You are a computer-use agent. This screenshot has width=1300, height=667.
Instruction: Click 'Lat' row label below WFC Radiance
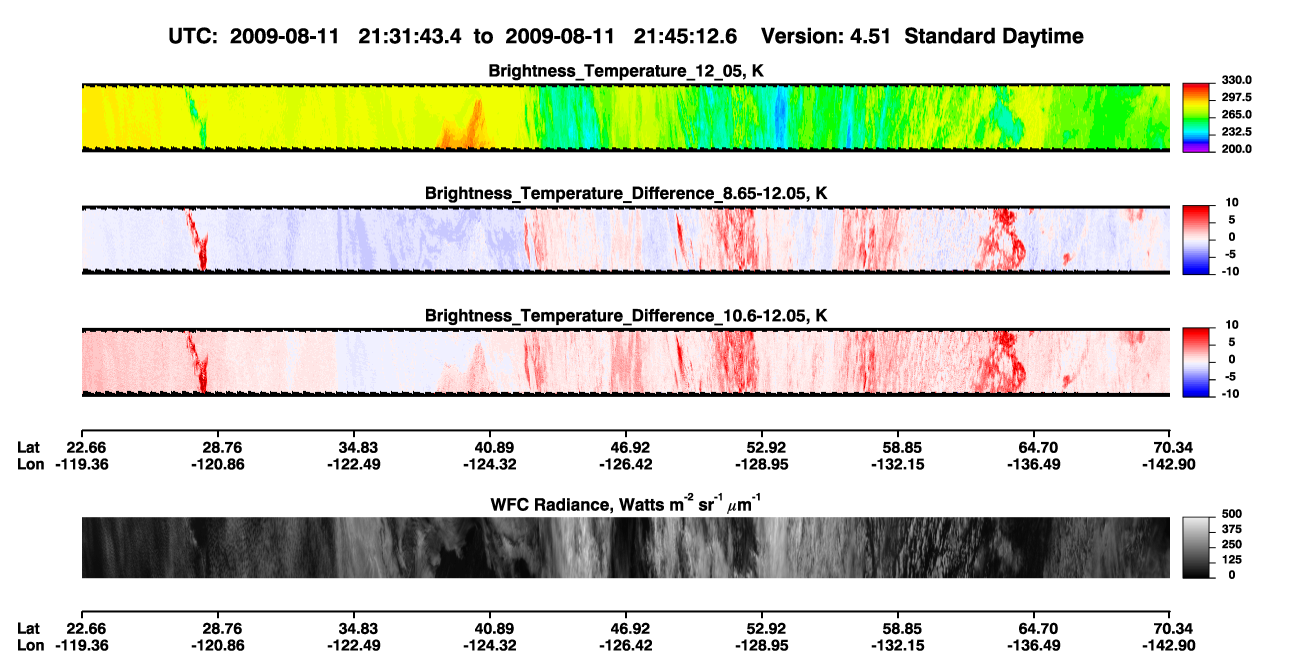click(x=29, y=628)
